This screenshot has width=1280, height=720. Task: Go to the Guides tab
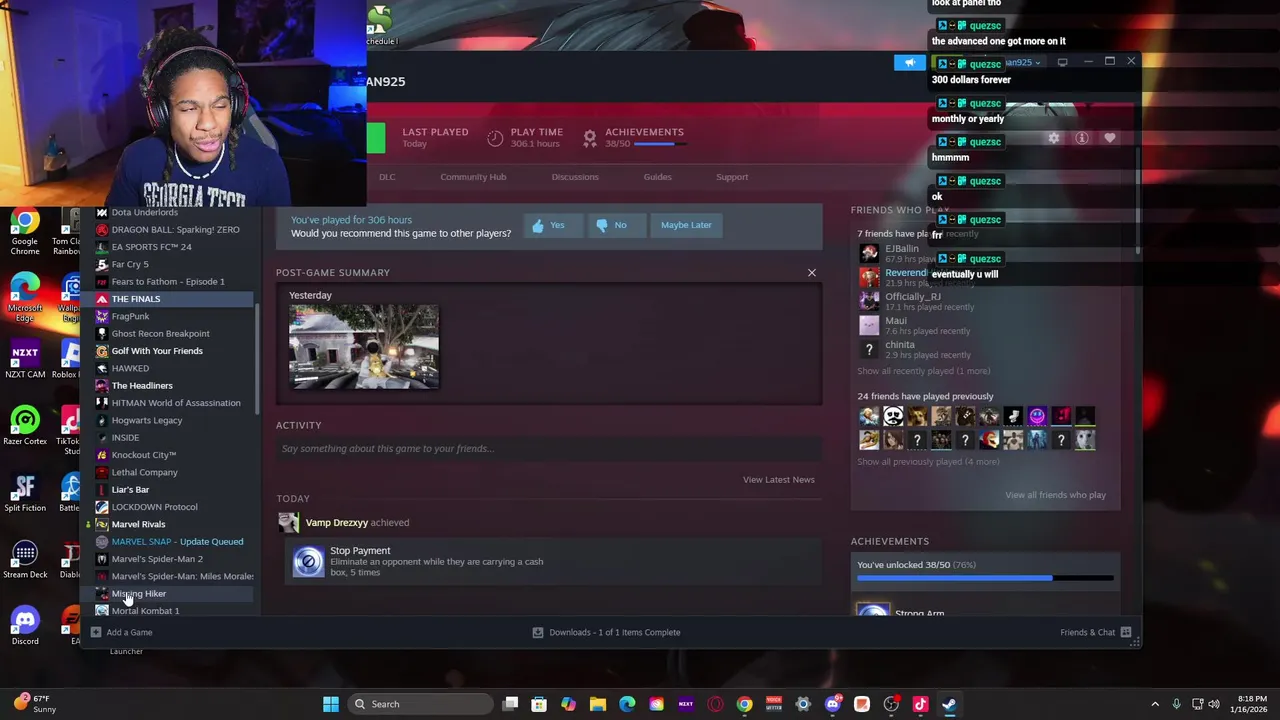pyautogui.click(x=657, y=177)
